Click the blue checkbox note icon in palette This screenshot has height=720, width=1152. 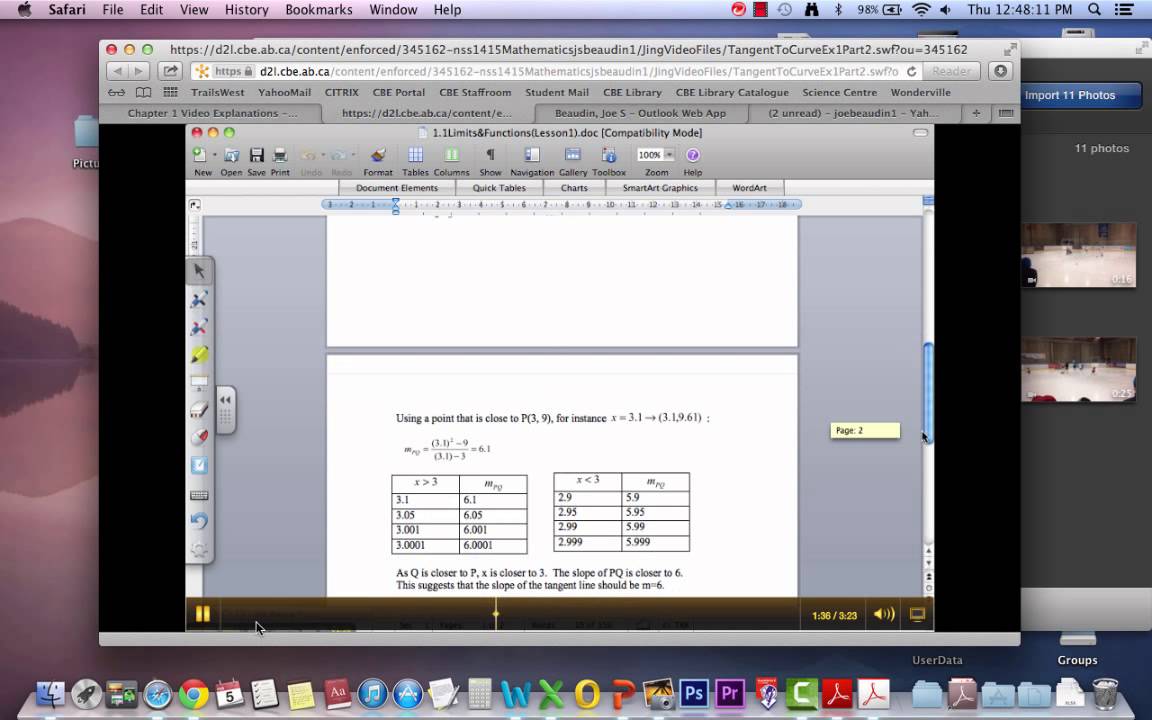(x=199, y=465)
